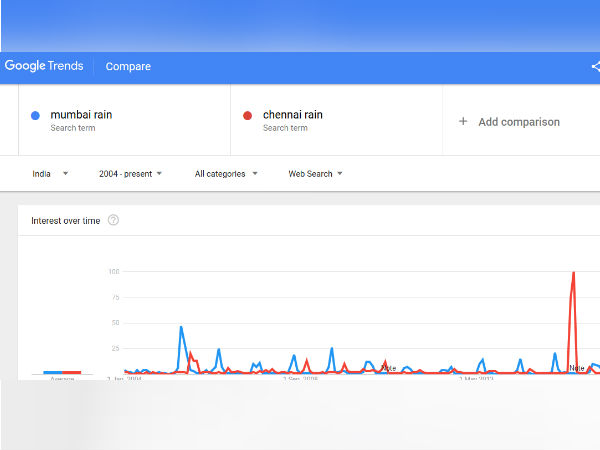
Task: Click the red chennai rain peak at 100
Action: pyautogui.click(x=573, y=273)
